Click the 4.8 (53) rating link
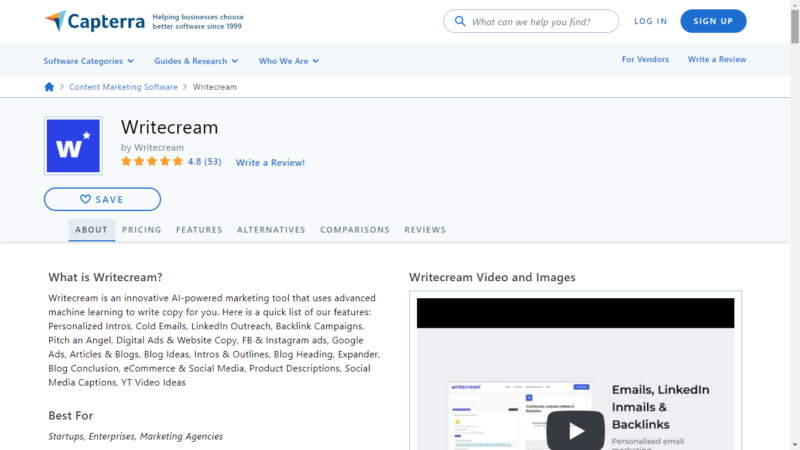The height and width of the screenshot is (450, 800). pos(204,161)
